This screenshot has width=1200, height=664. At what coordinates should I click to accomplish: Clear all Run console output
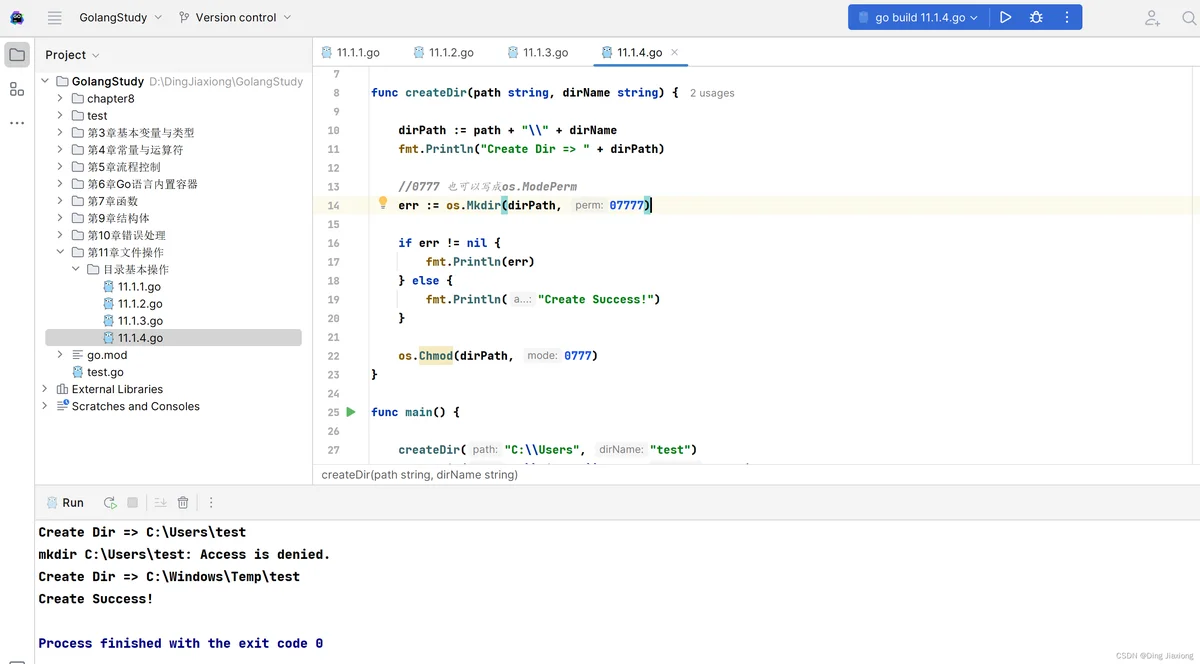pos(183,503)
